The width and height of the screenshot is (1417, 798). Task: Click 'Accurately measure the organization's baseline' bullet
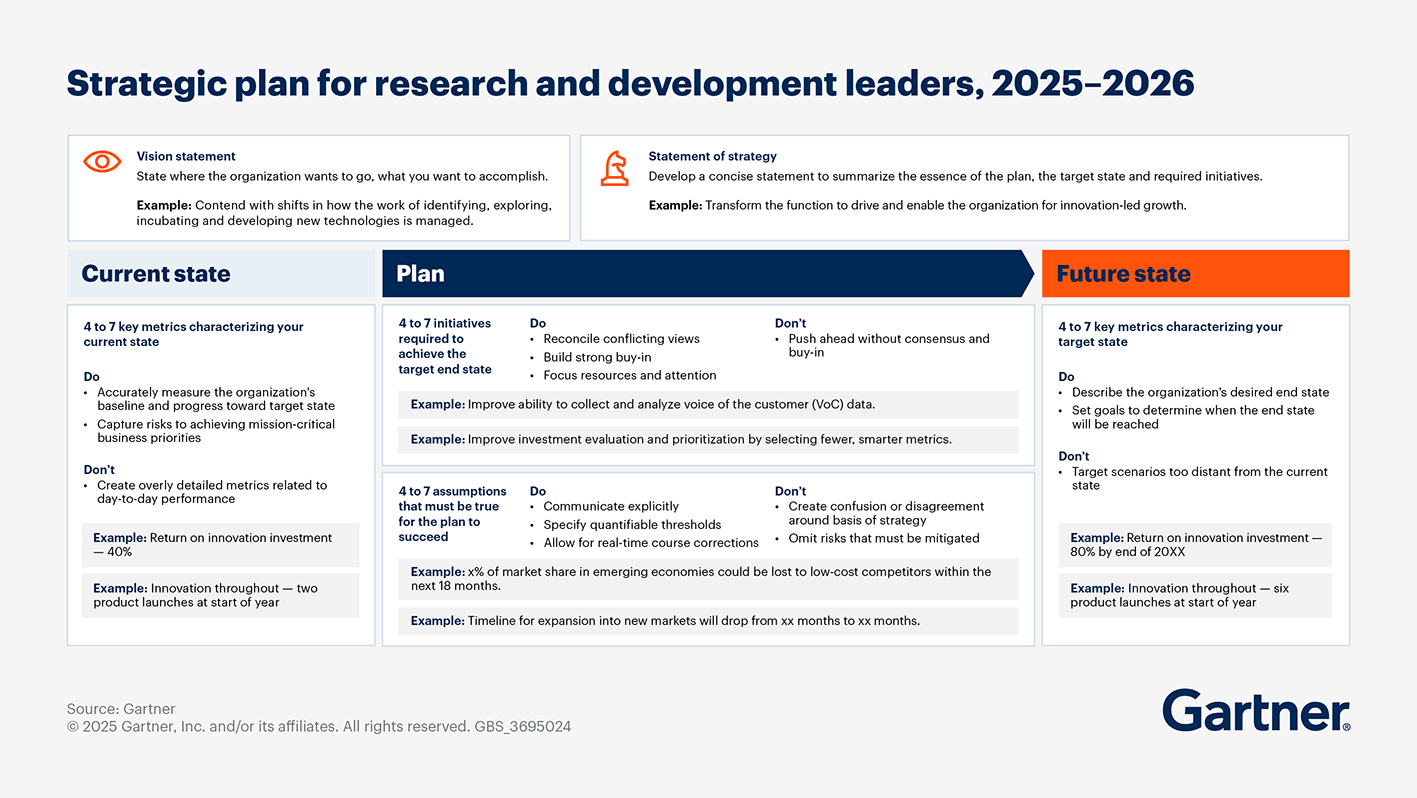215,399
